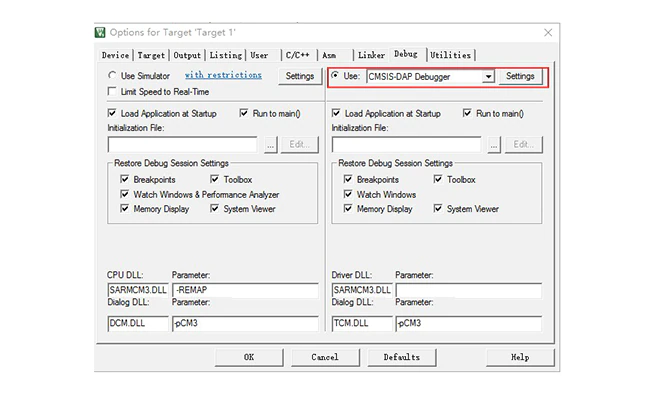652x404 pixels.
Task: Go to the User tab
Action: point(259,55)
